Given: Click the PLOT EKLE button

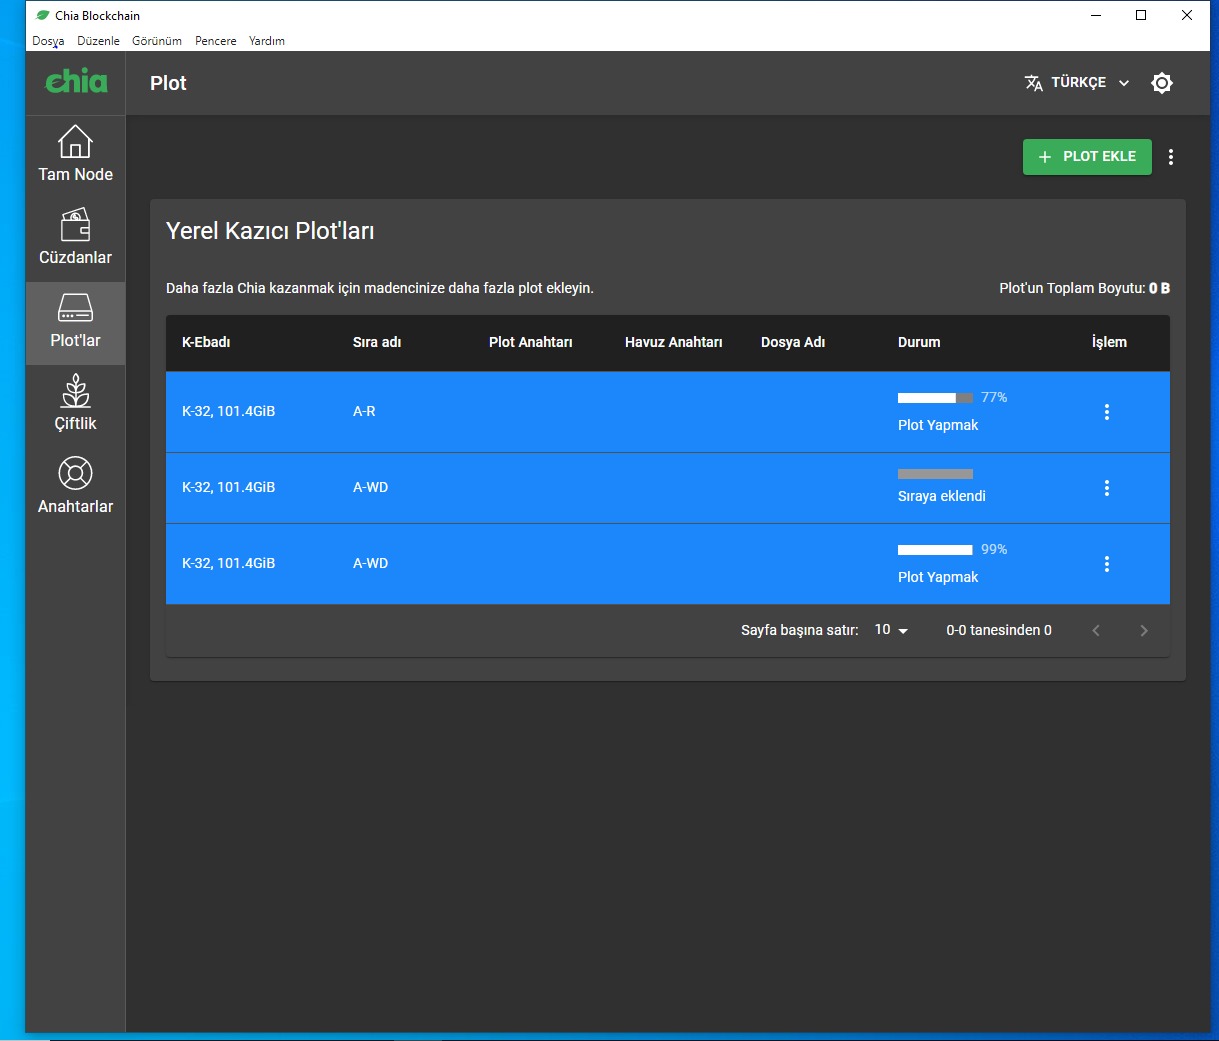Looking at the screenshot, I should (x=1087, y=157).
